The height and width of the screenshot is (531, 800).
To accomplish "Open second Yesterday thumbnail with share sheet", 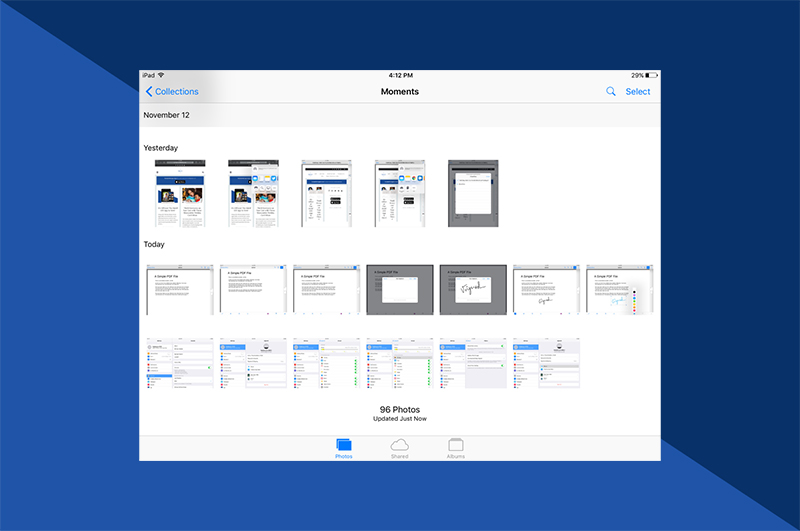I will tap(254, 193).
